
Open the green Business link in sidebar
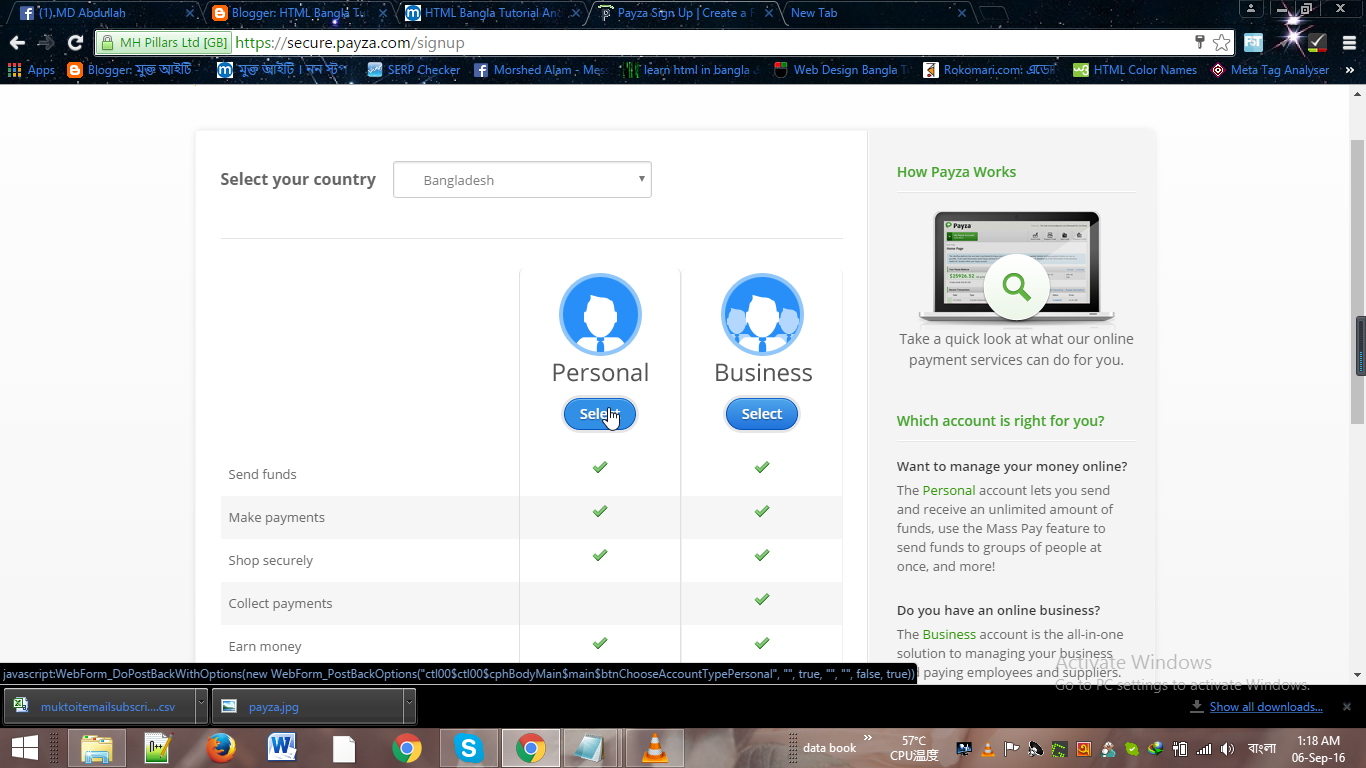coord(949,634)
